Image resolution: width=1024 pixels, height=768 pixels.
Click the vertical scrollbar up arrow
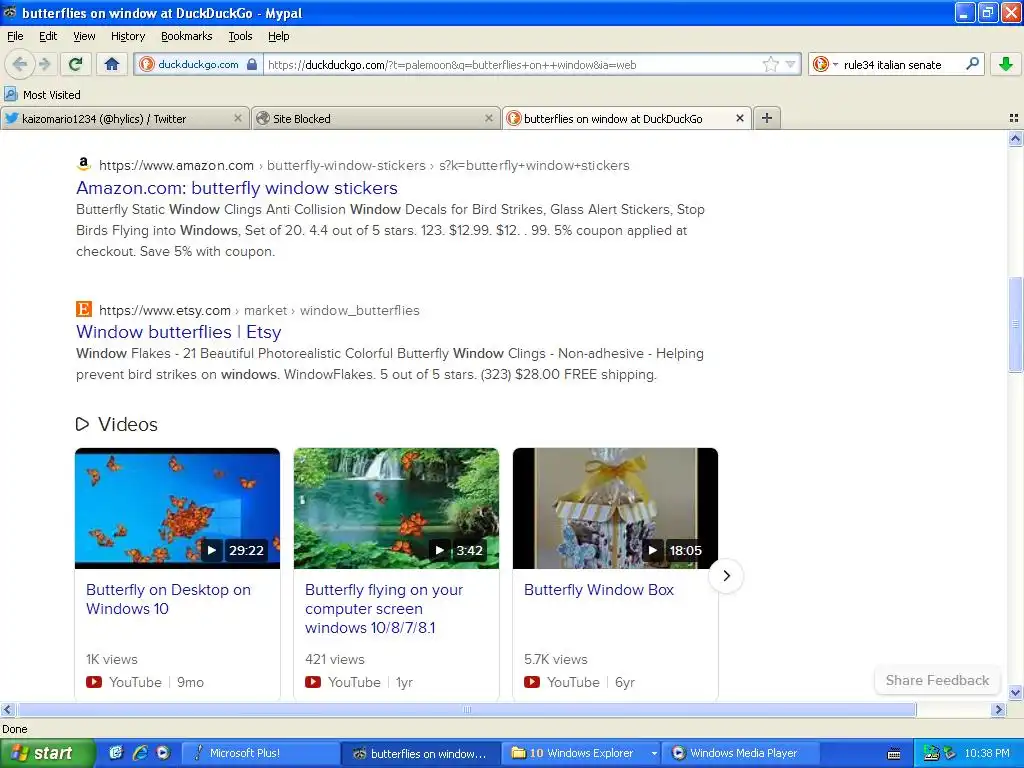coord(1015,138)
